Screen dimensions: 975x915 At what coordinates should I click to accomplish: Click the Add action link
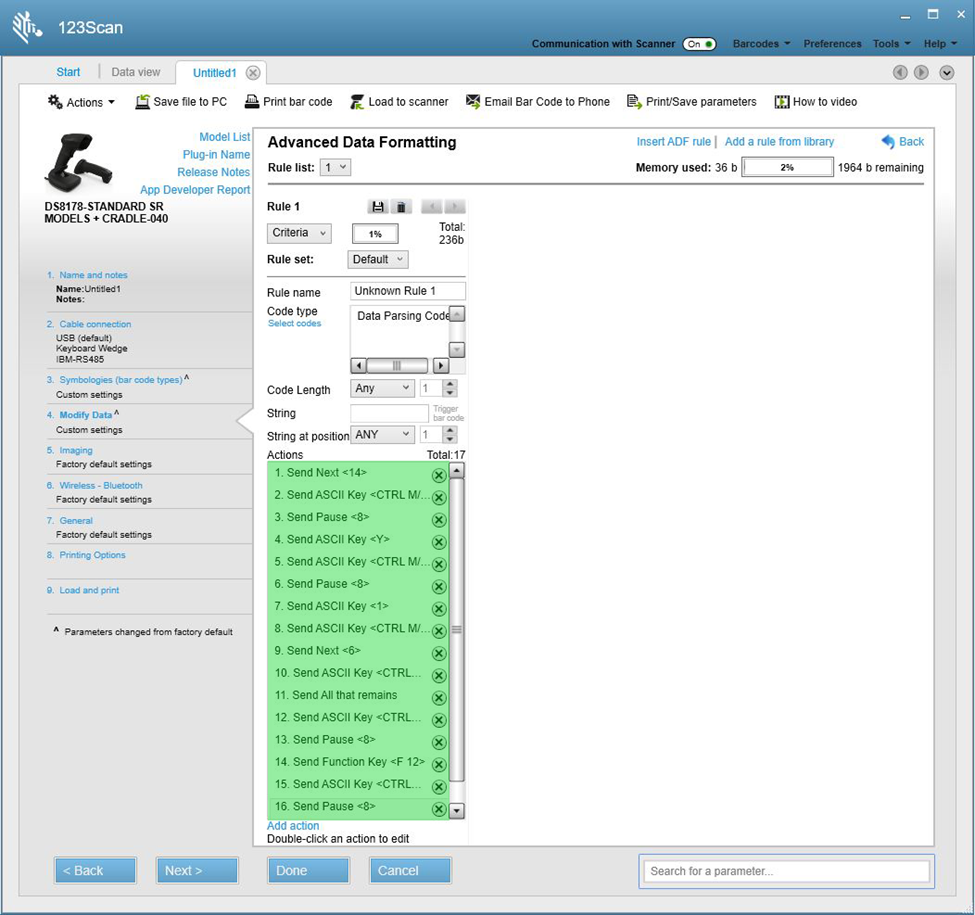[293, 824]
